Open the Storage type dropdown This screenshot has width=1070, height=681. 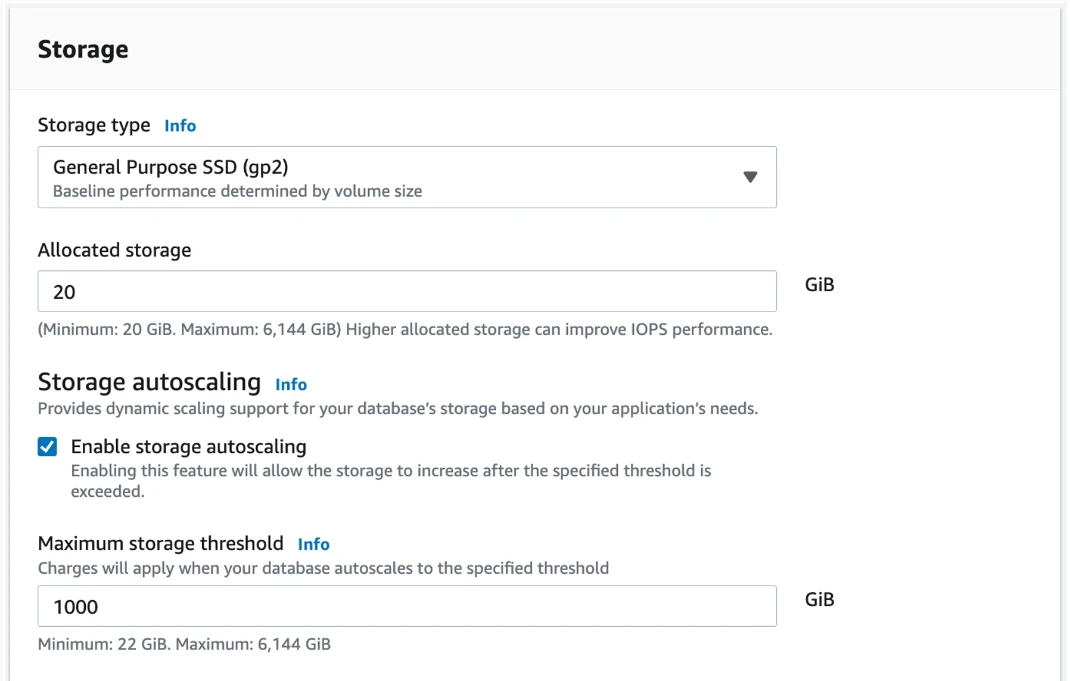pyautogui.click(x=407, y=177)
